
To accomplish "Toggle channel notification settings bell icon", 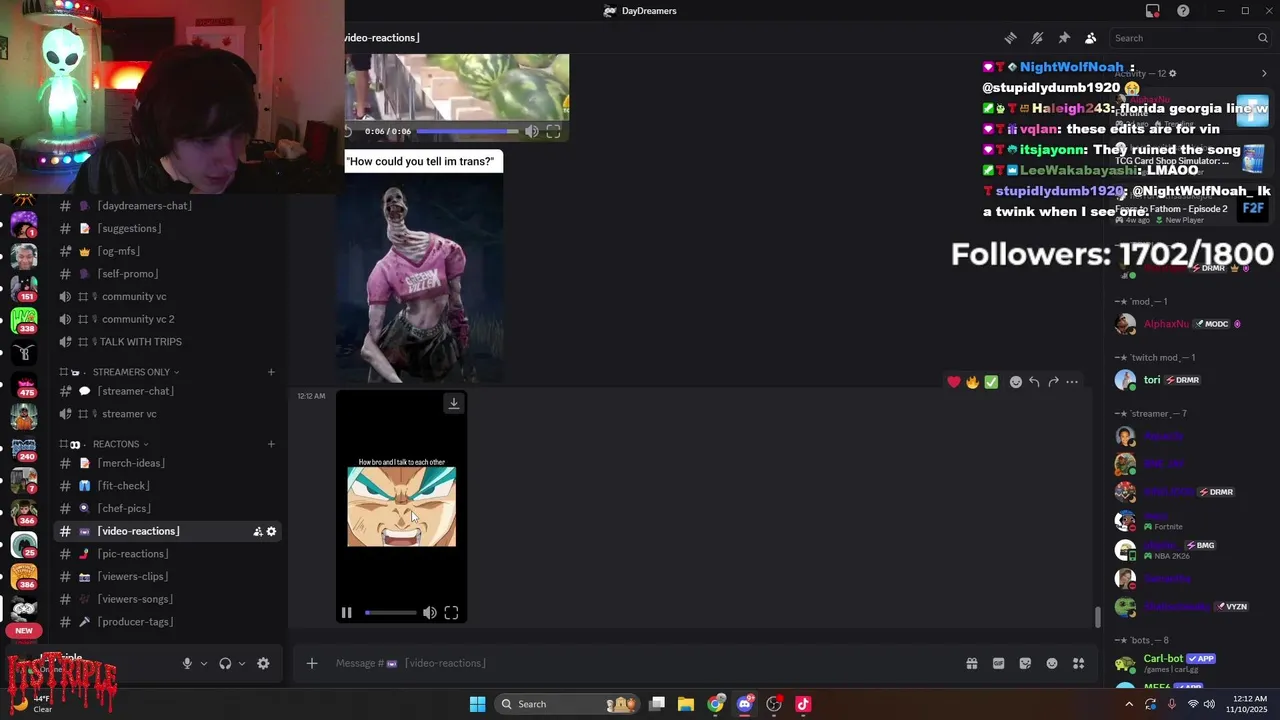I will click(x=1037, y=38).
